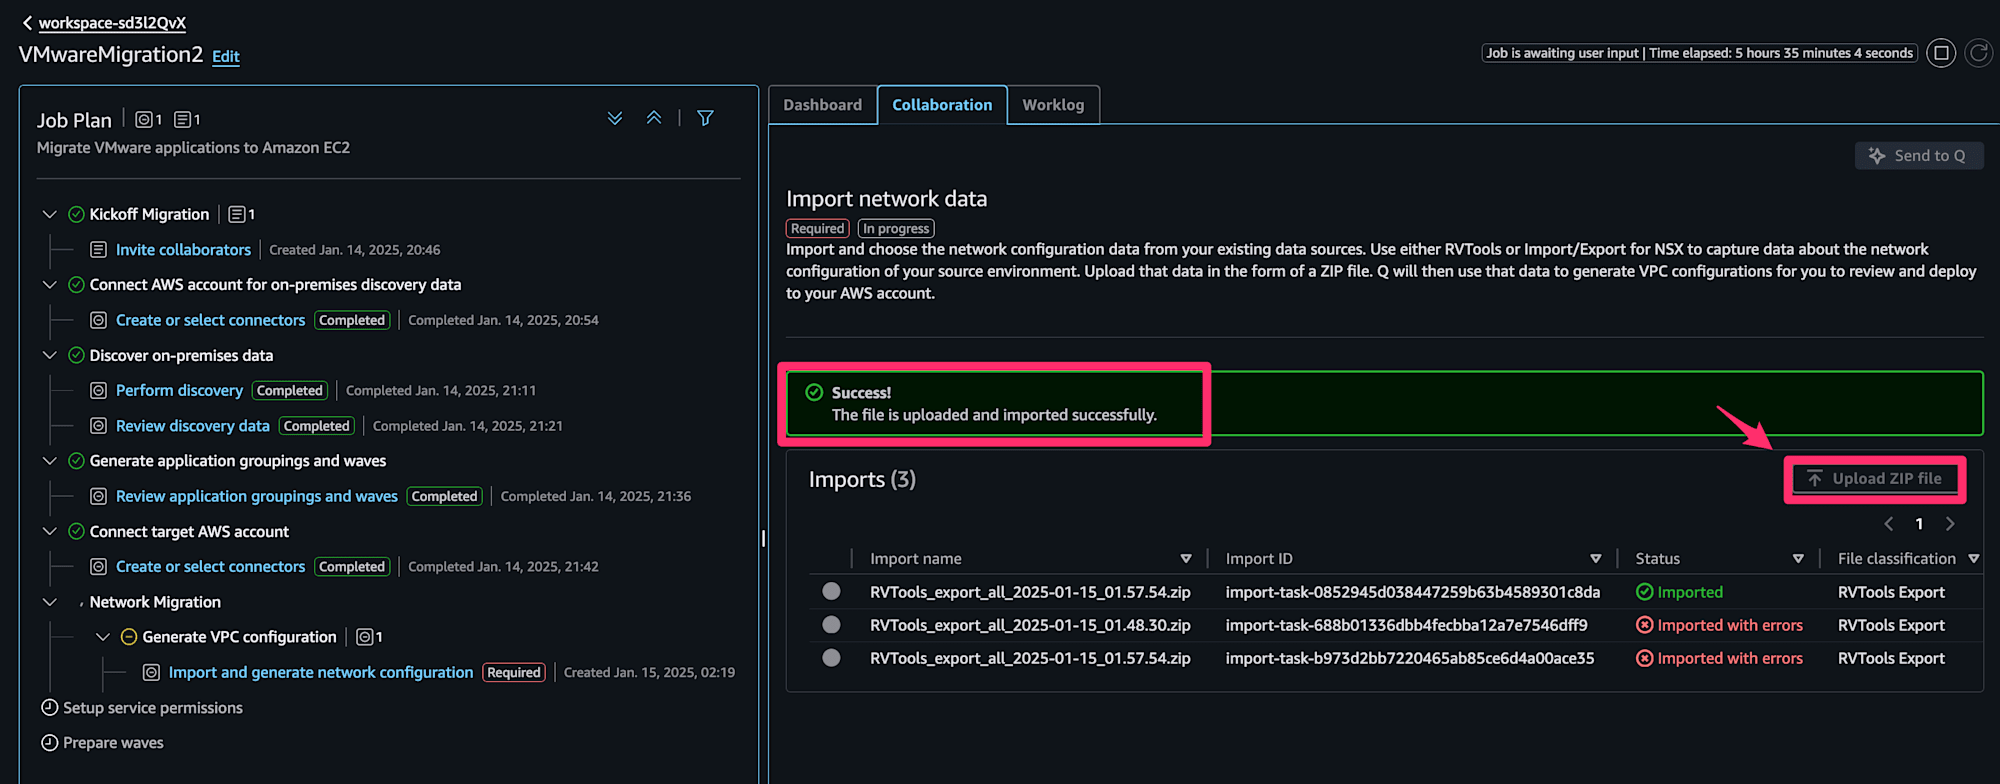Select radio for import-task-0852945d… row

831,591
